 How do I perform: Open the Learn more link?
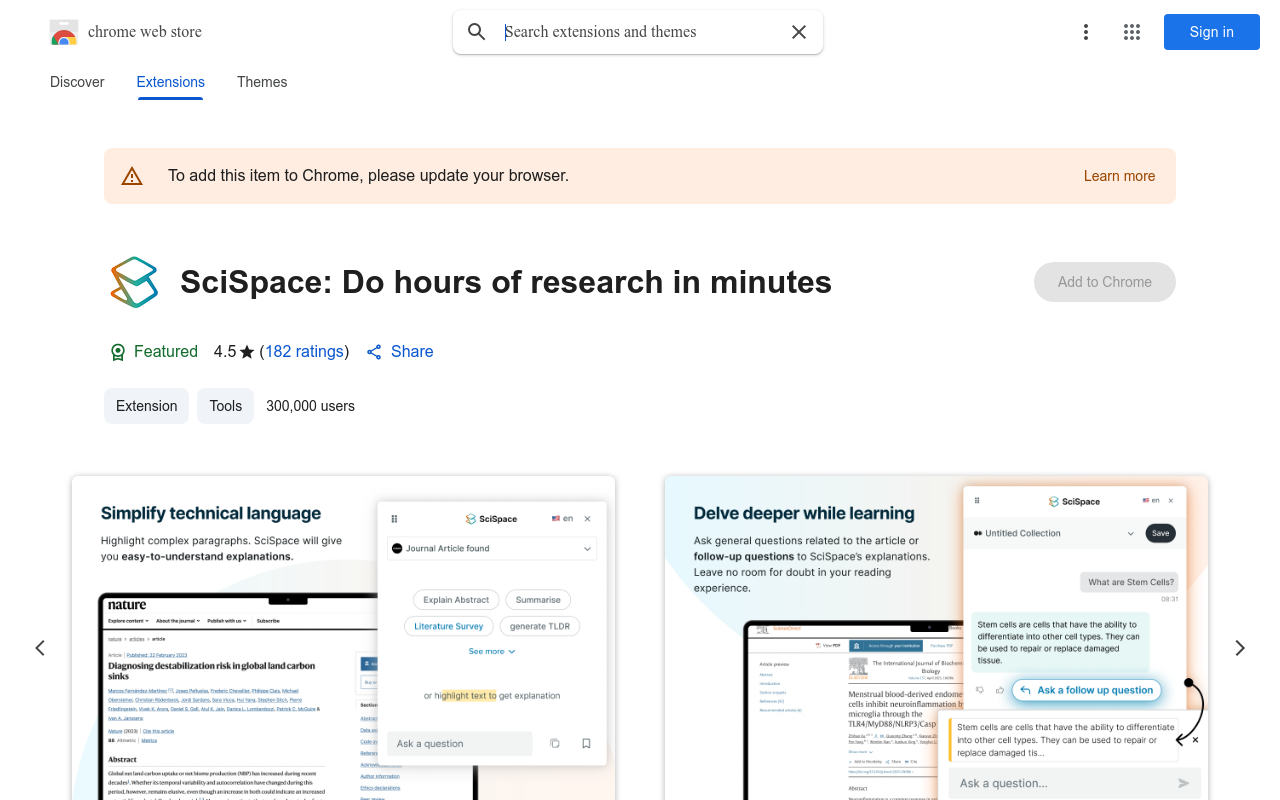1119,176
